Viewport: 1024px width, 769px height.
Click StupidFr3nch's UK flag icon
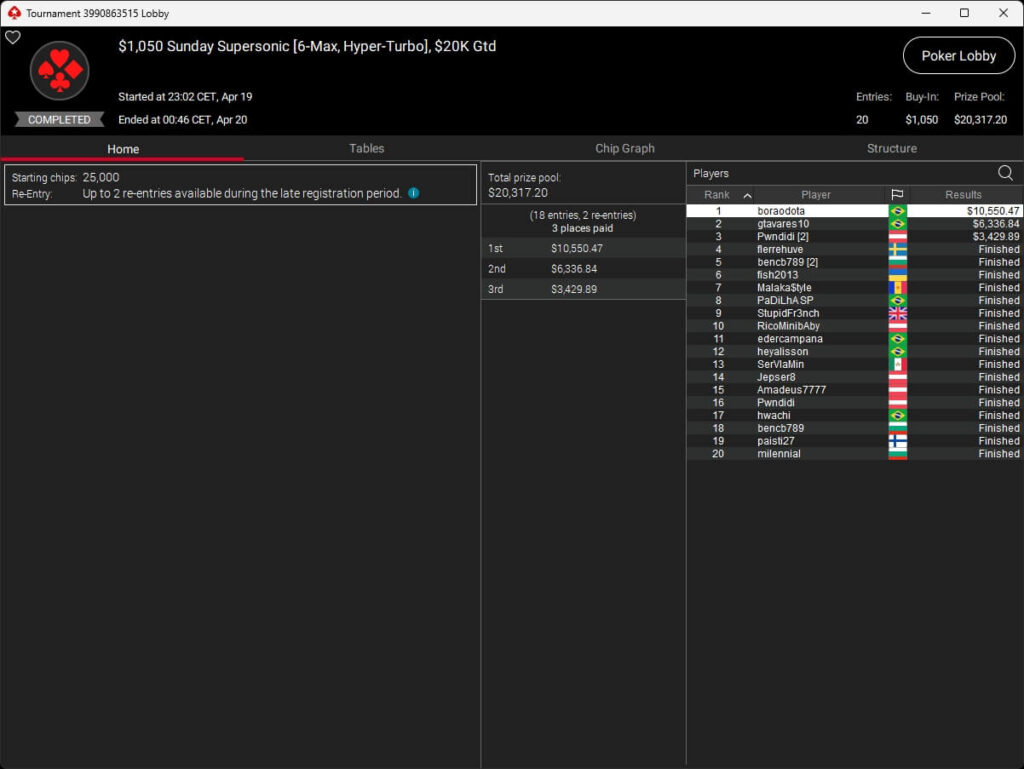coord(897,313)
